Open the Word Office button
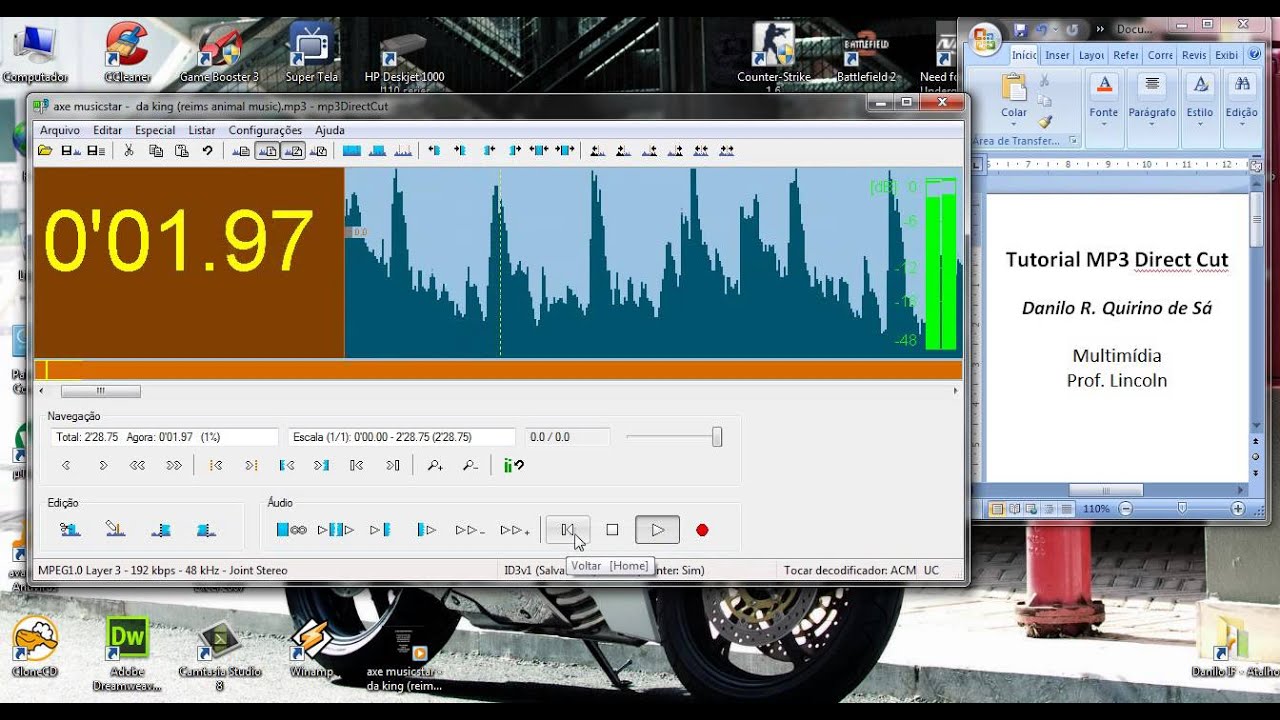The width and height of the screenshot is (1280, 720). 985,40
